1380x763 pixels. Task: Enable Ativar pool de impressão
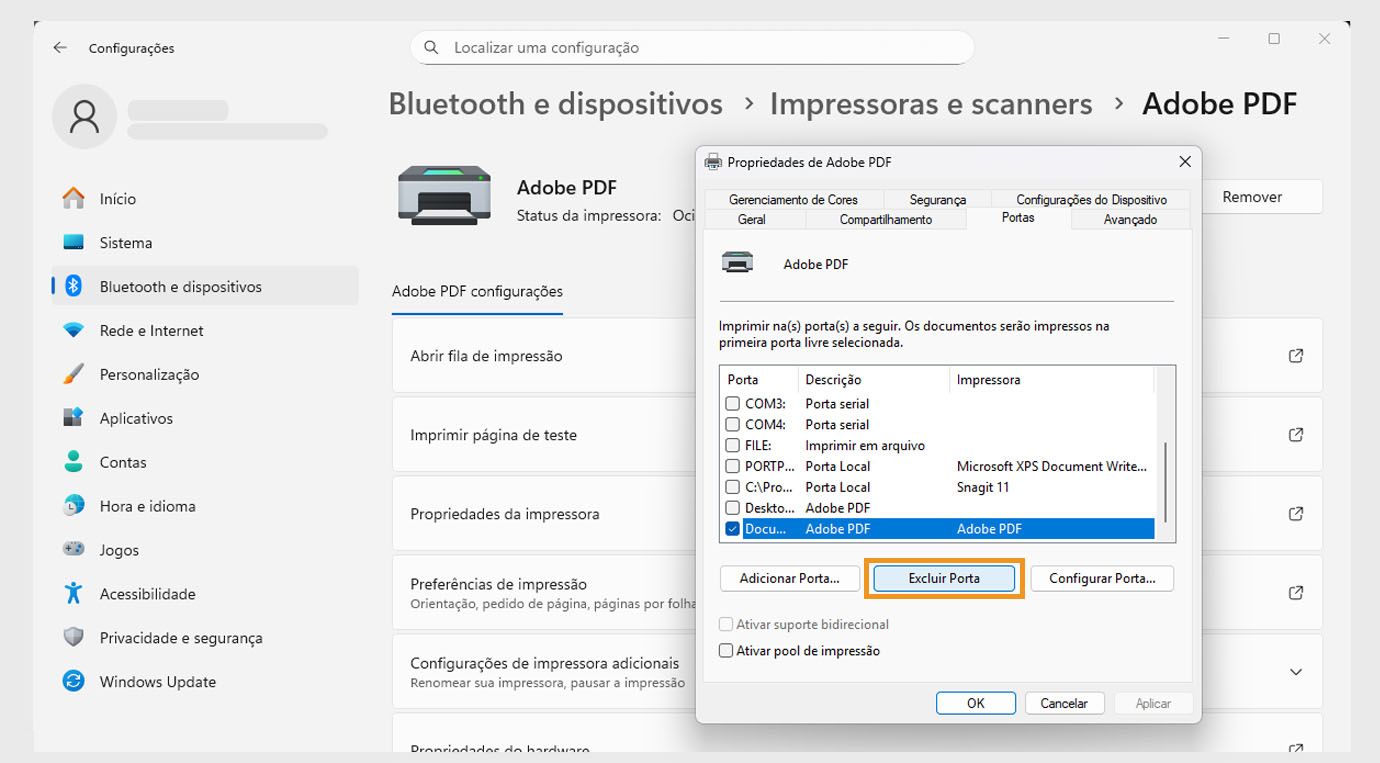pyautogui.click(x=724, y=650)
